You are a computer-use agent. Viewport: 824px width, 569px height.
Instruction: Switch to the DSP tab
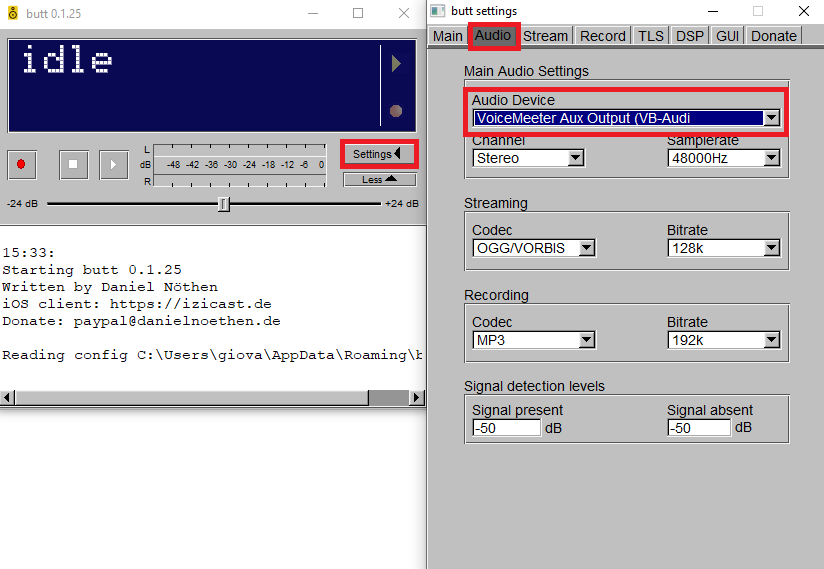point(689,36)
